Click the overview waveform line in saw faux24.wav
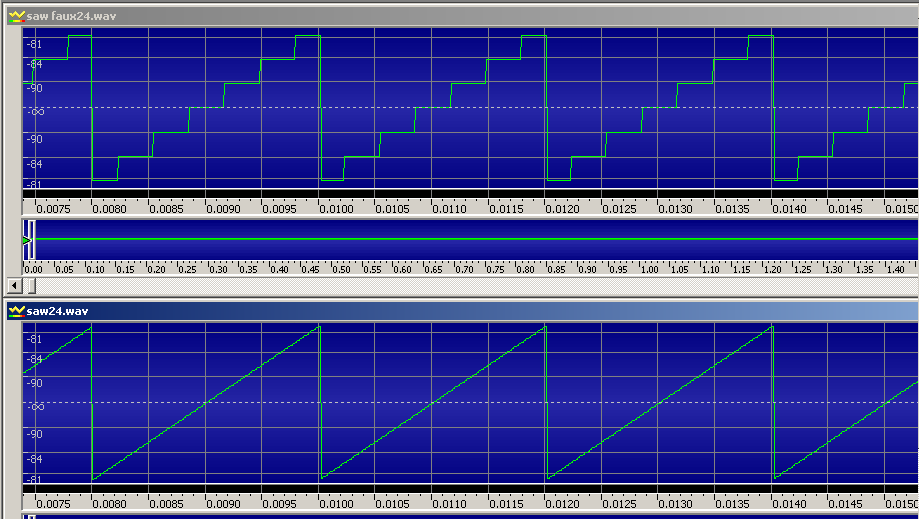This screenshot has height=519, width=919. pyautogui.click(x=476, y=239)
